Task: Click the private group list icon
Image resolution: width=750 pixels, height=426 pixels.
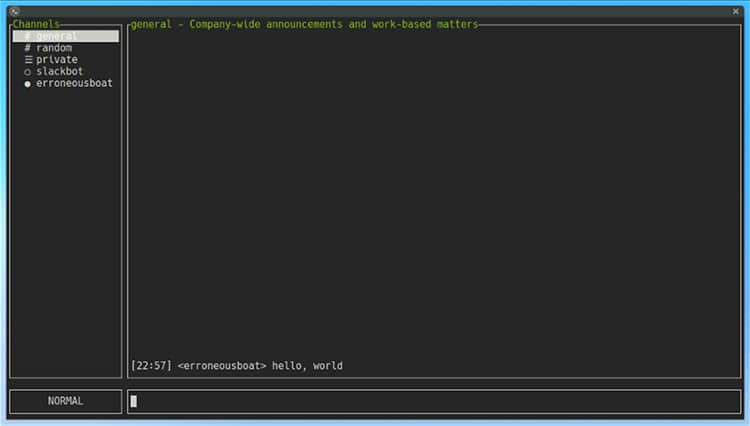Action: pyautogui.click(x=28, y=60)
